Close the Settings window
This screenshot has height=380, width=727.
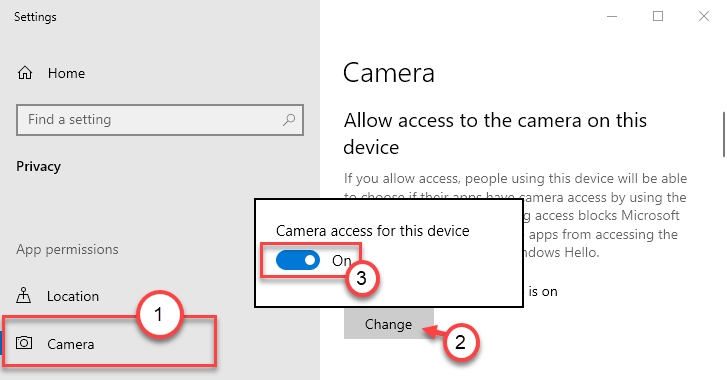[704, 16]
